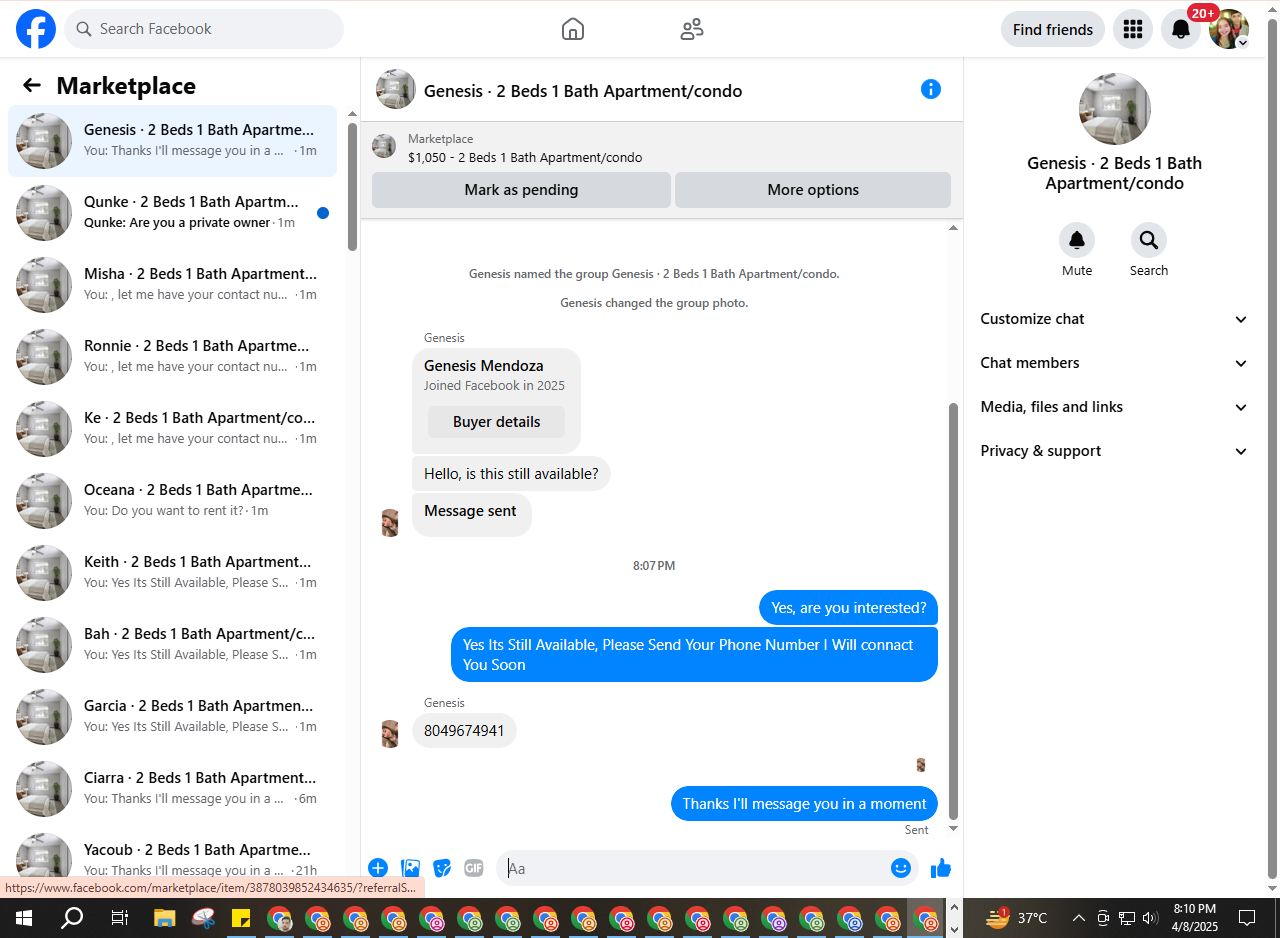
Task: Show hidden system tray icons chevron
Action: [x=1078, y=917]
